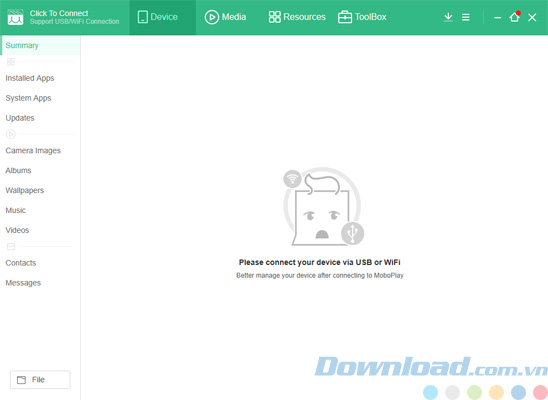Screen dimensions: 548x400
Task: Open Messages section
Action: 23,283
